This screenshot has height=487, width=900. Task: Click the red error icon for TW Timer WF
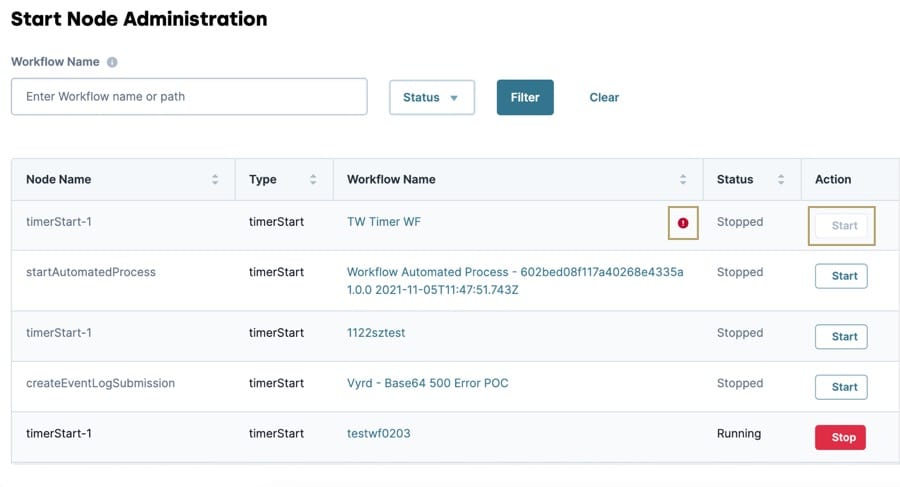click(683, 223)
